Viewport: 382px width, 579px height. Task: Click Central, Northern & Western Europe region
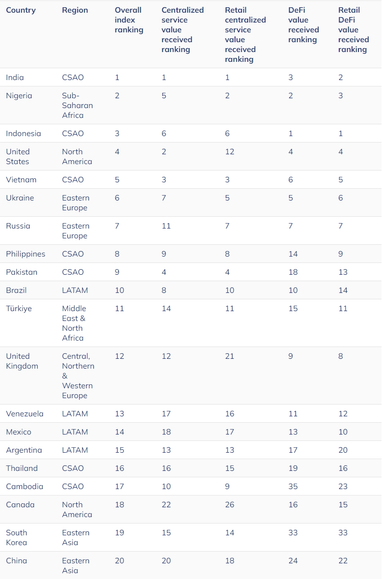pos(78,376)
